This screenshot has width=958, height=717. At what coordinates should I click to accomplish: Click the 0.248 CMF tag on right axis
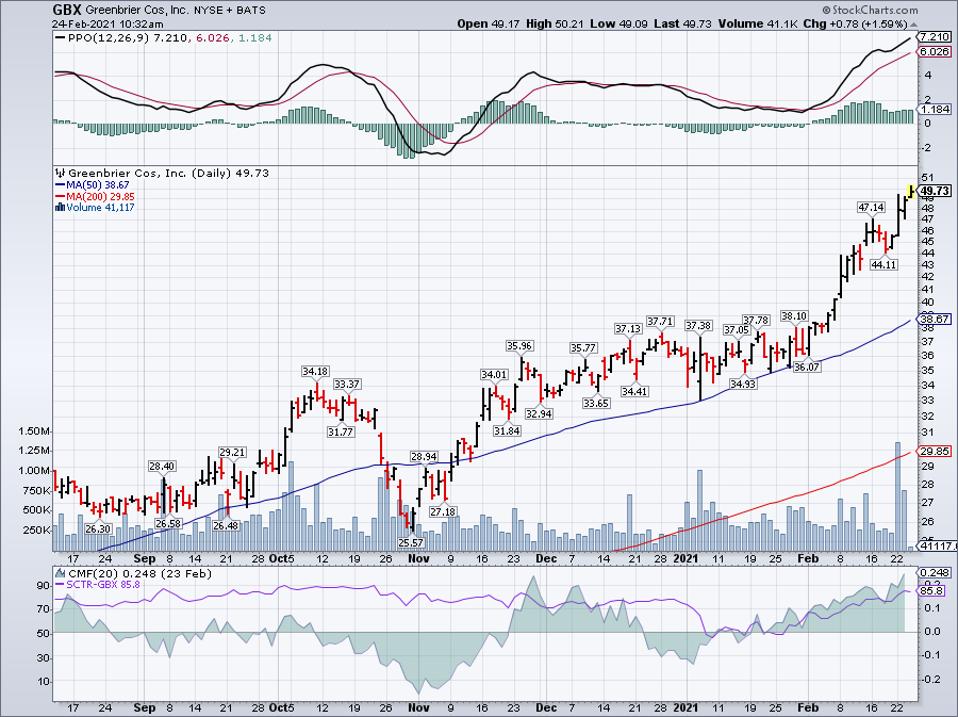(934, 573)
